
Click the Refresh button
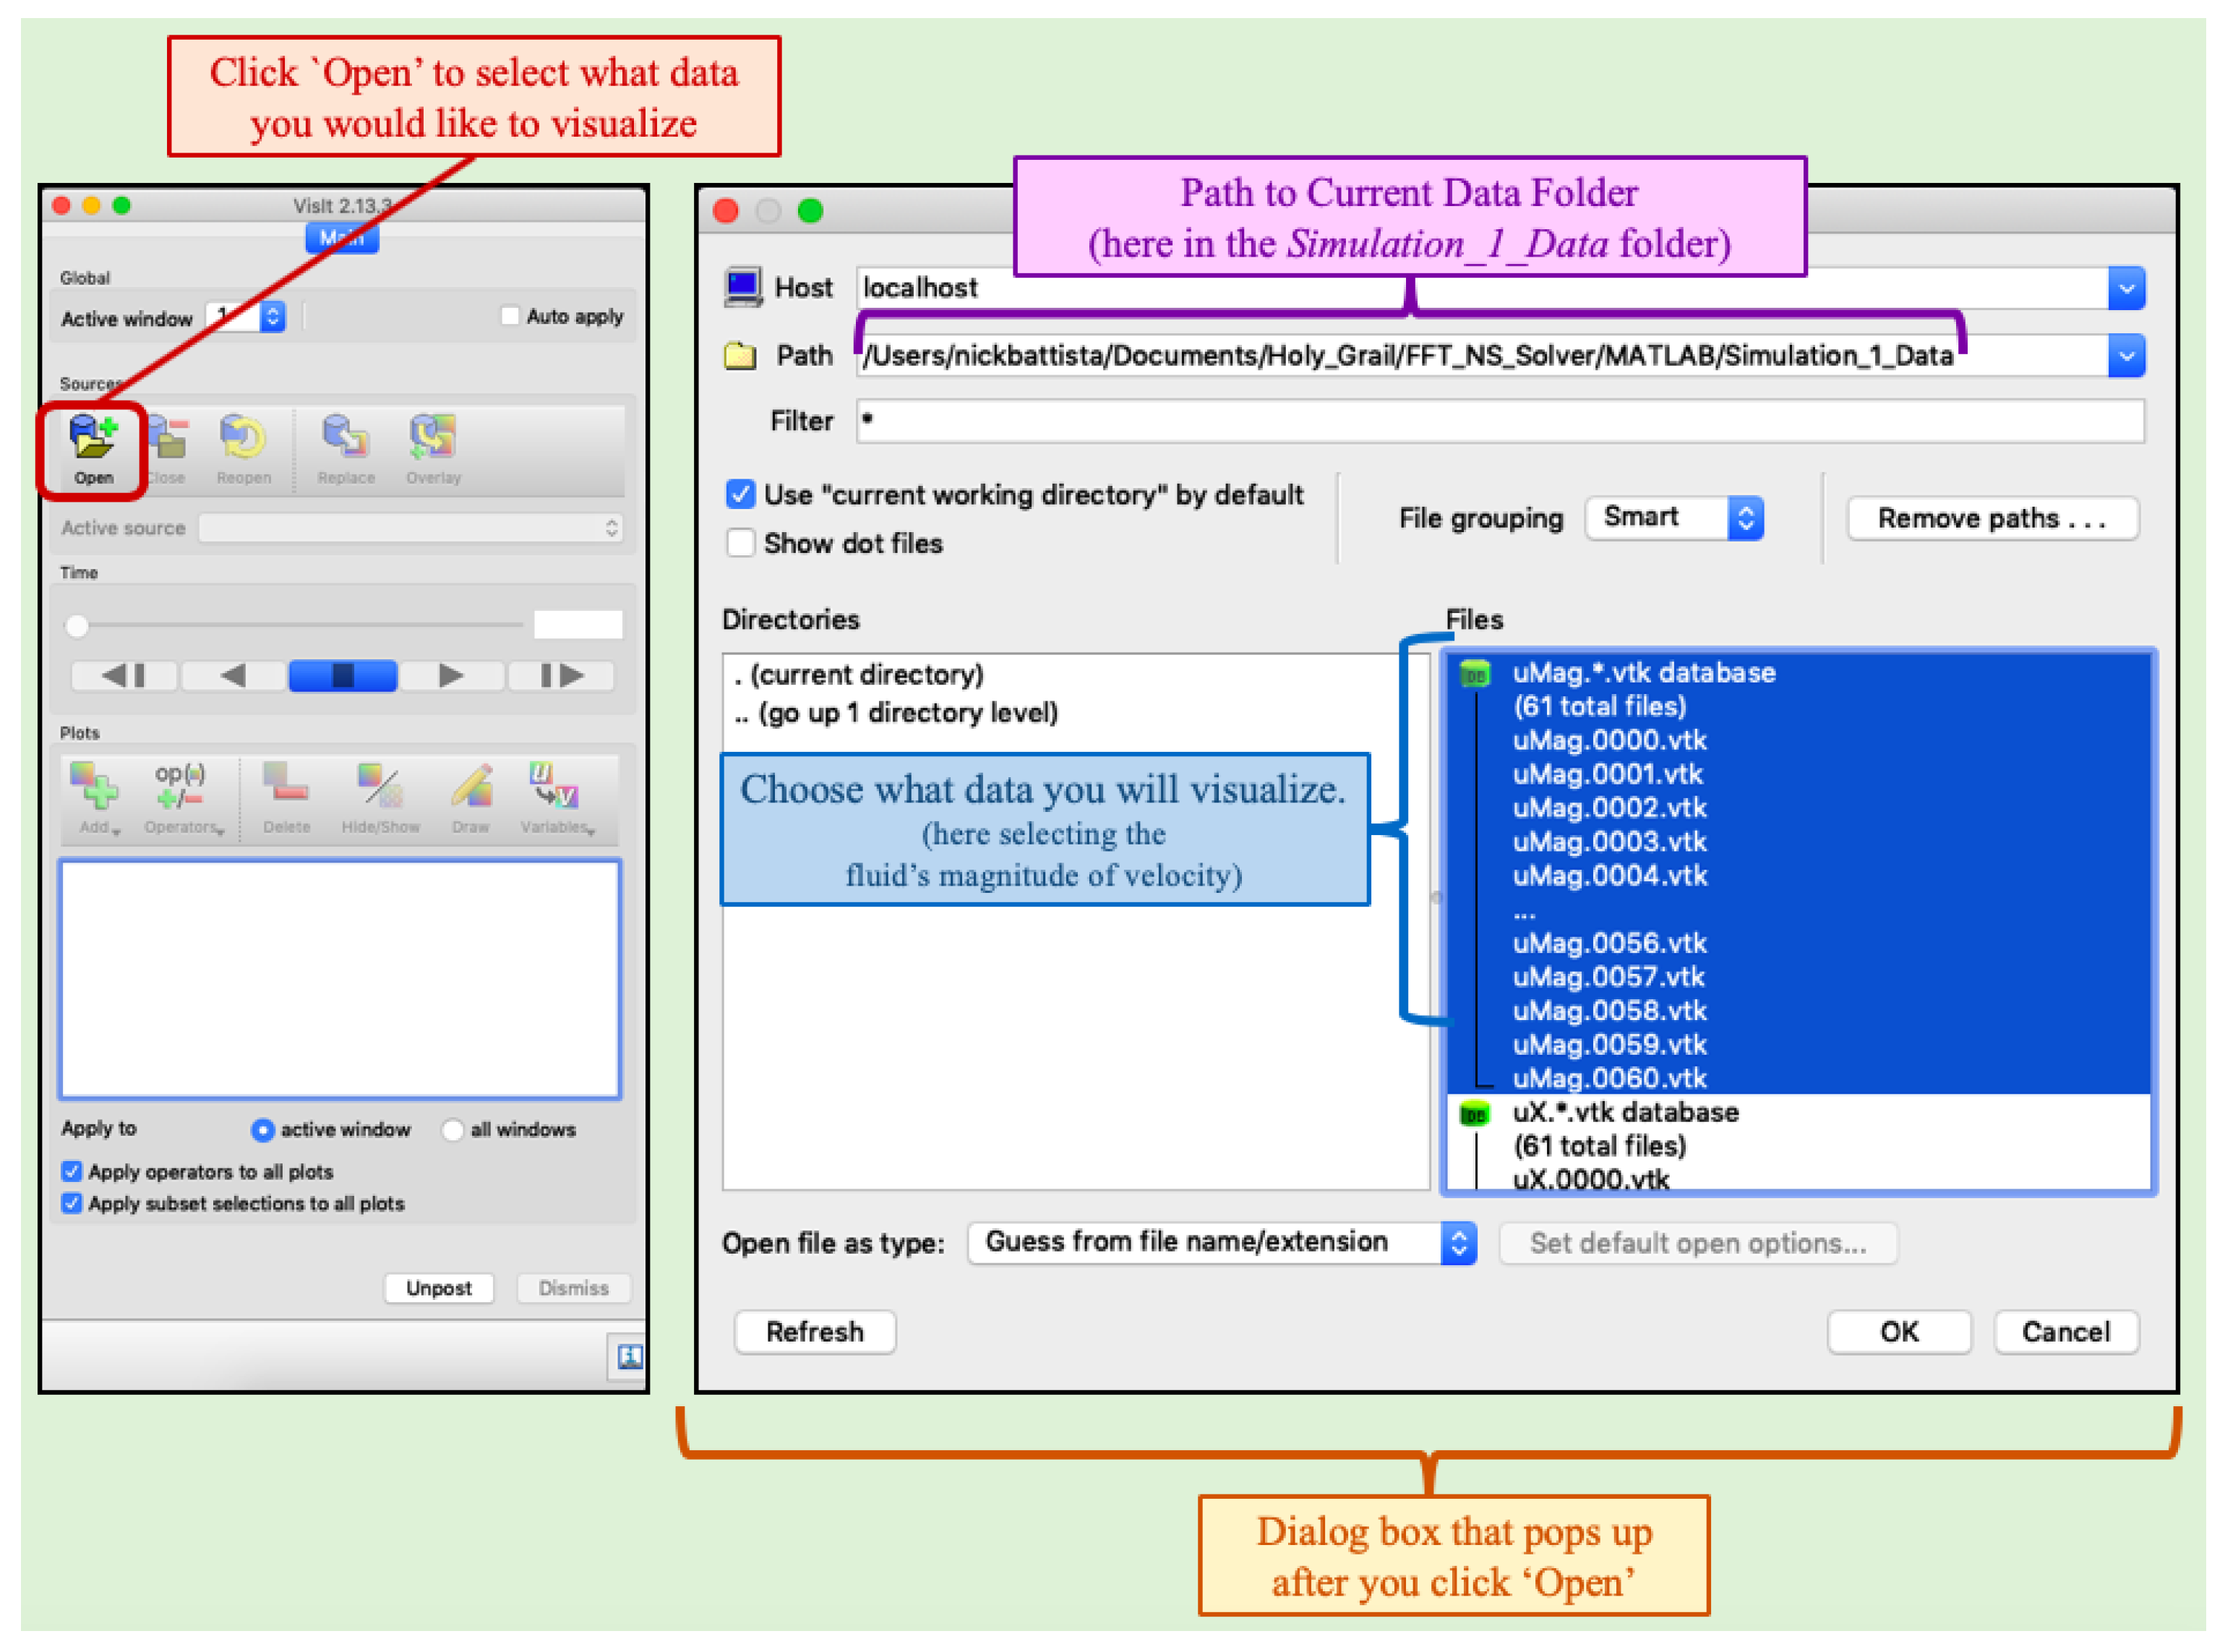(814, 1332)
